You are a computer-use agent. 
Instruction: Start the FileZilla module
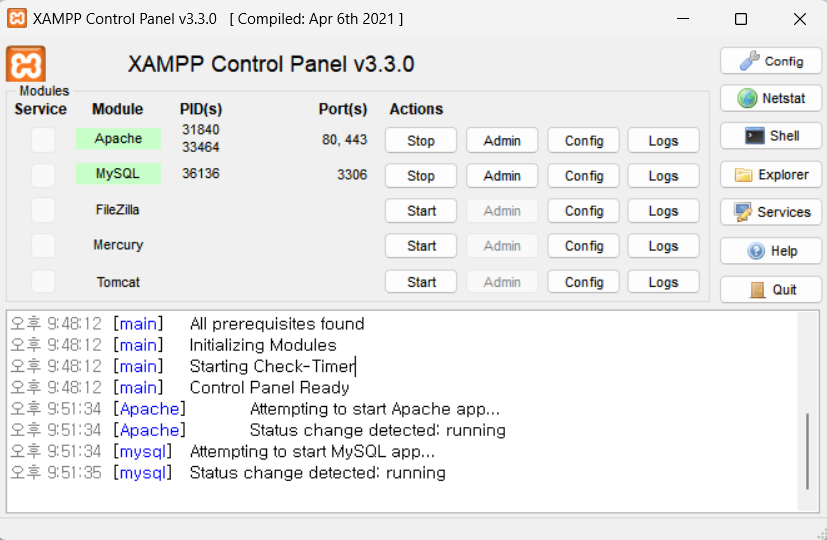(x=420, y=211)
